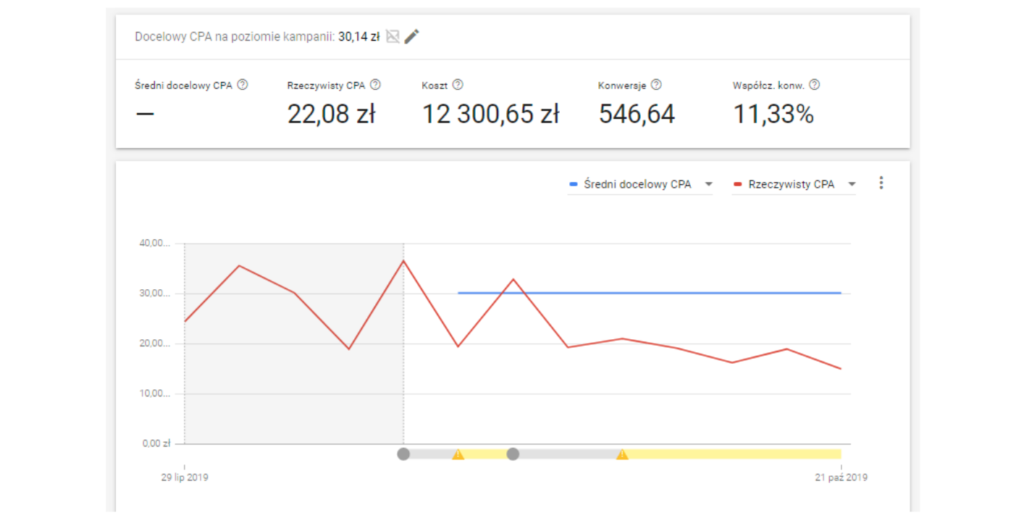The image size is (1024, 516).
Task: Click the 12 300,65 zł cost value
Action: [x=490, y=115]
